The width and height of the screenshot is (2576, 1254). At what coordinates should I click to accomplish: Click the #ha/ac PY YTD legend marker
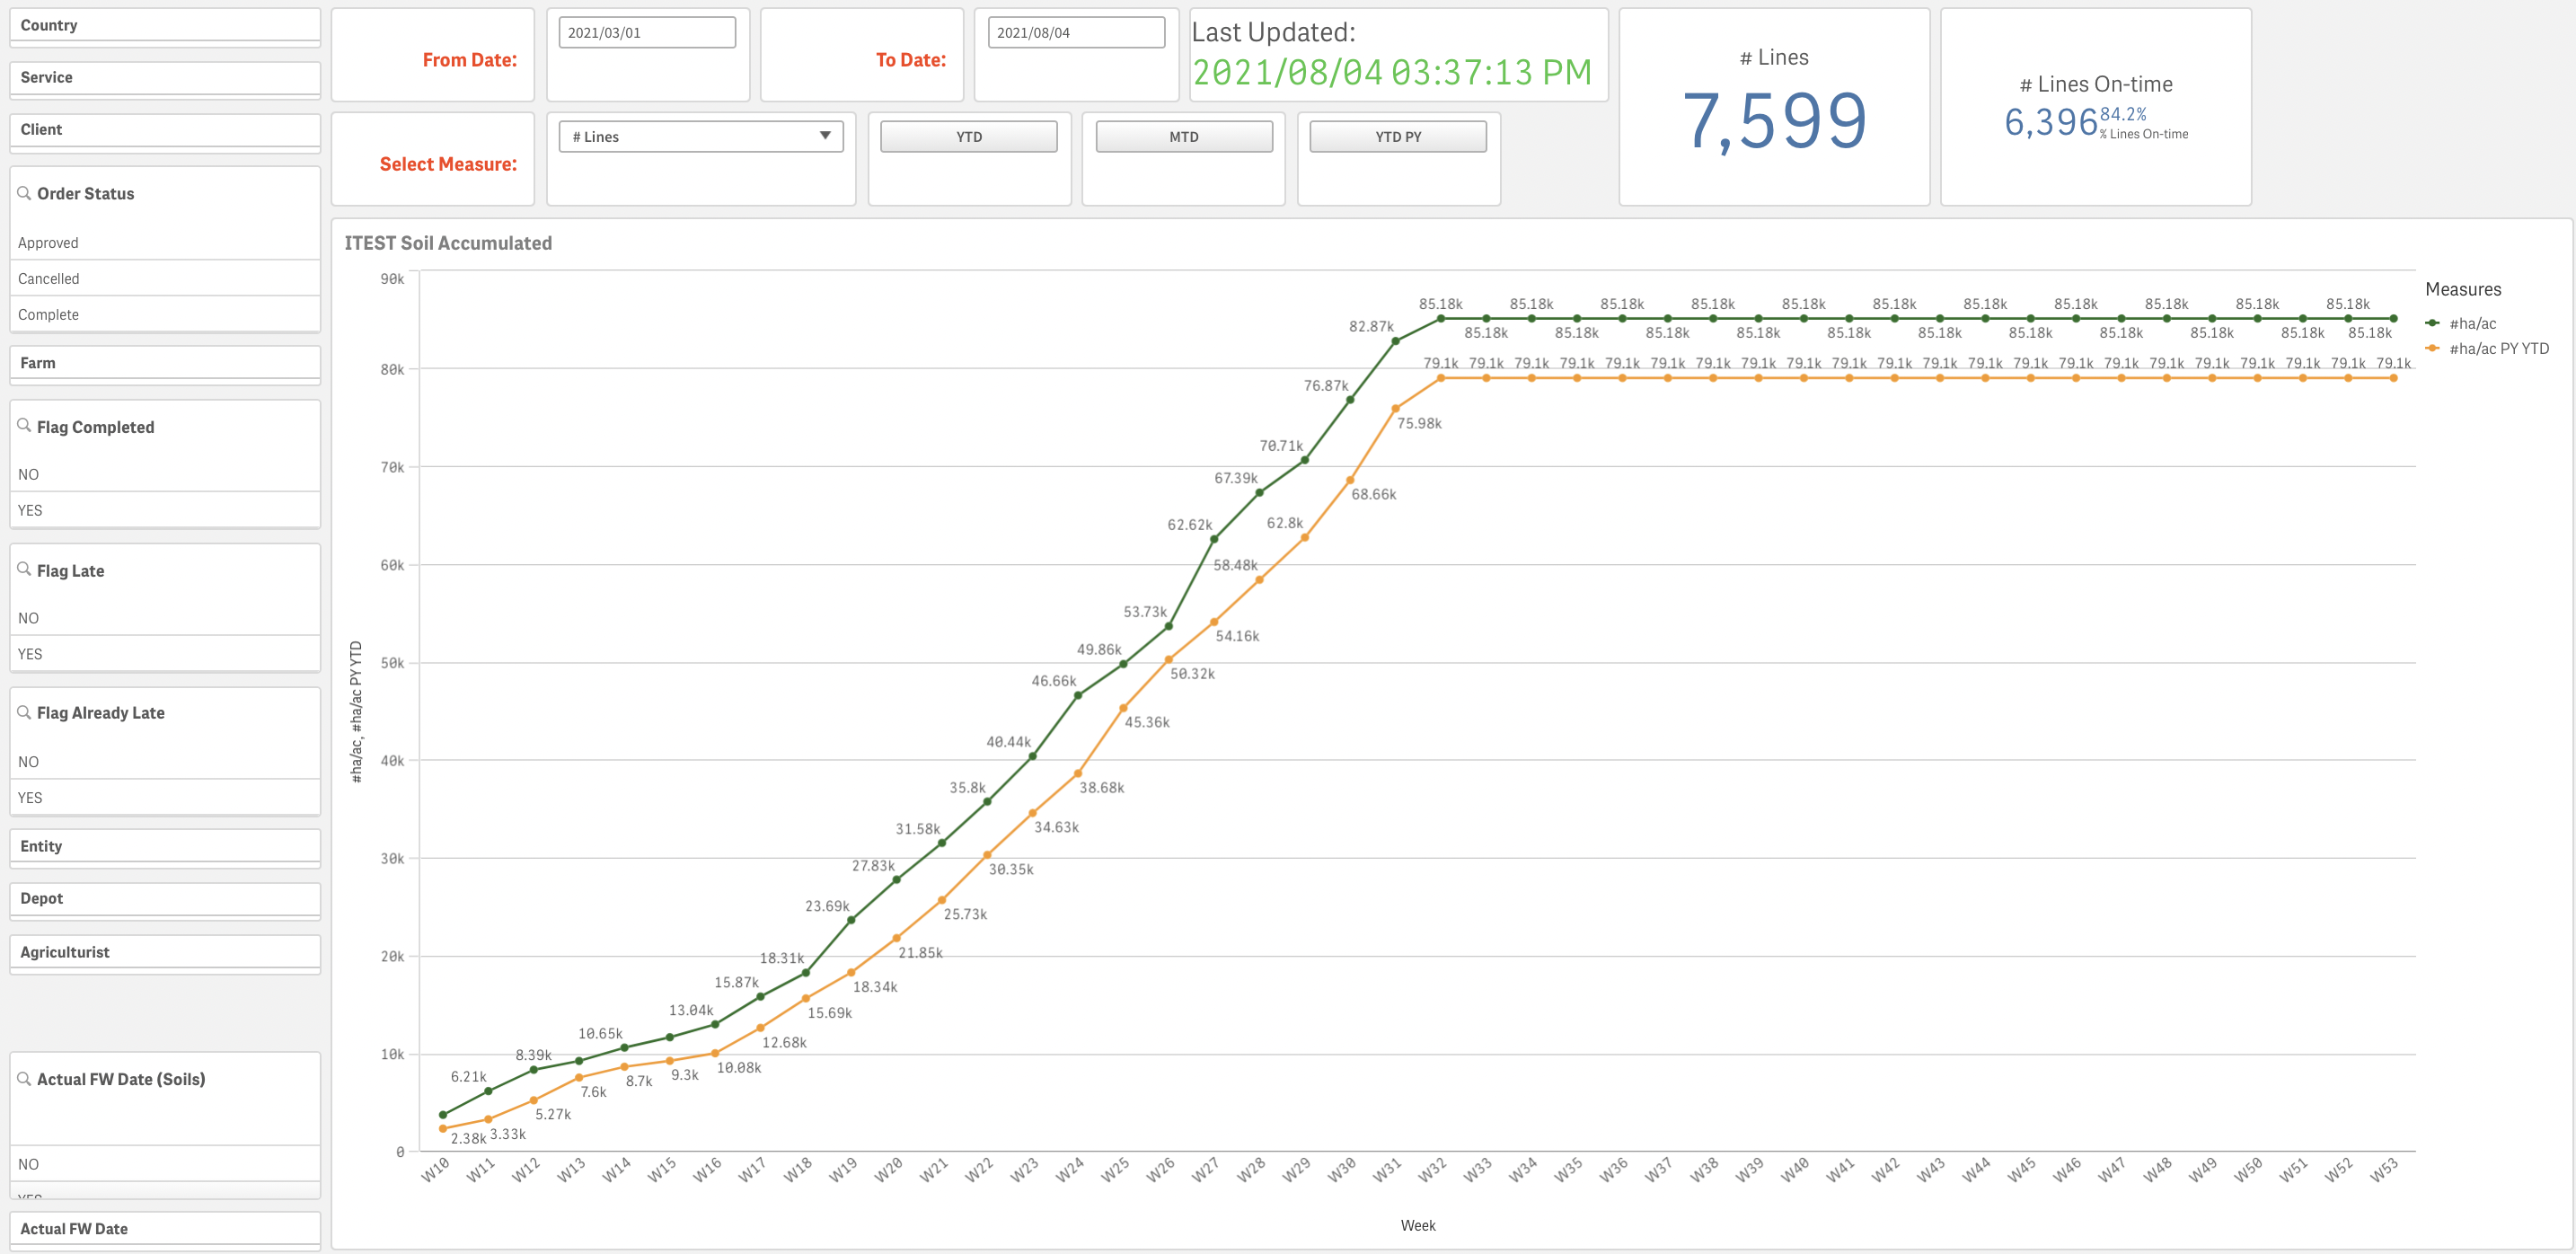coord(2434,347)
